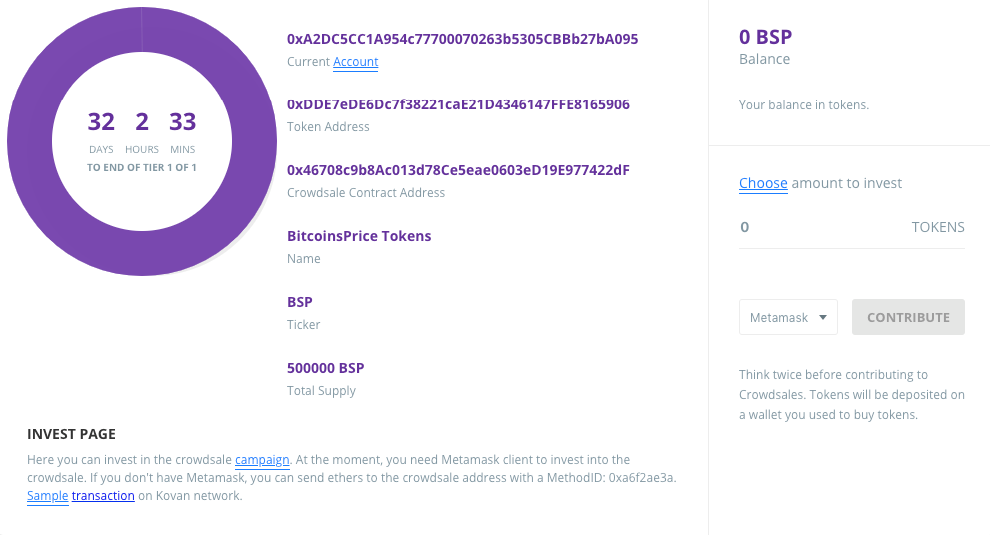Click the BitcoinsPrice Tokens name

(359, 236)
